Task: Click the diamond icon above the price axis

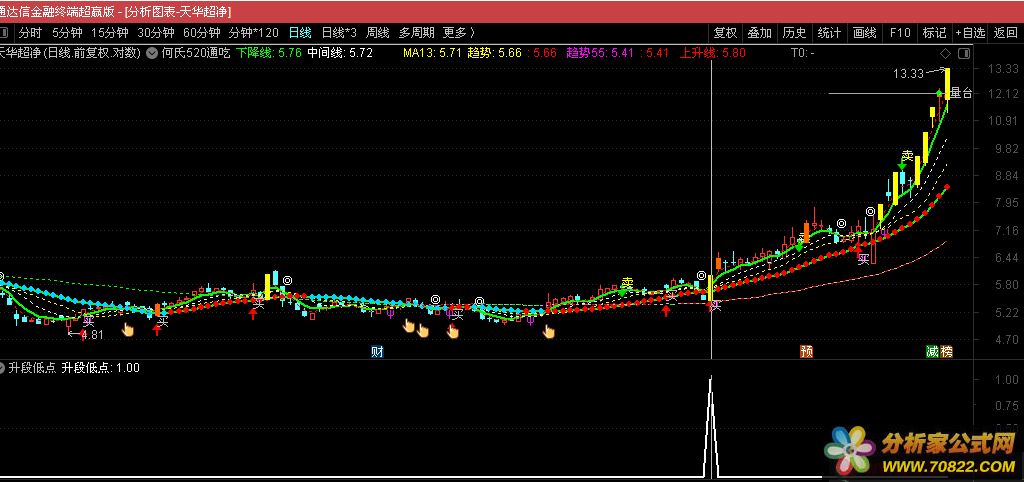Action: [943, 53]
